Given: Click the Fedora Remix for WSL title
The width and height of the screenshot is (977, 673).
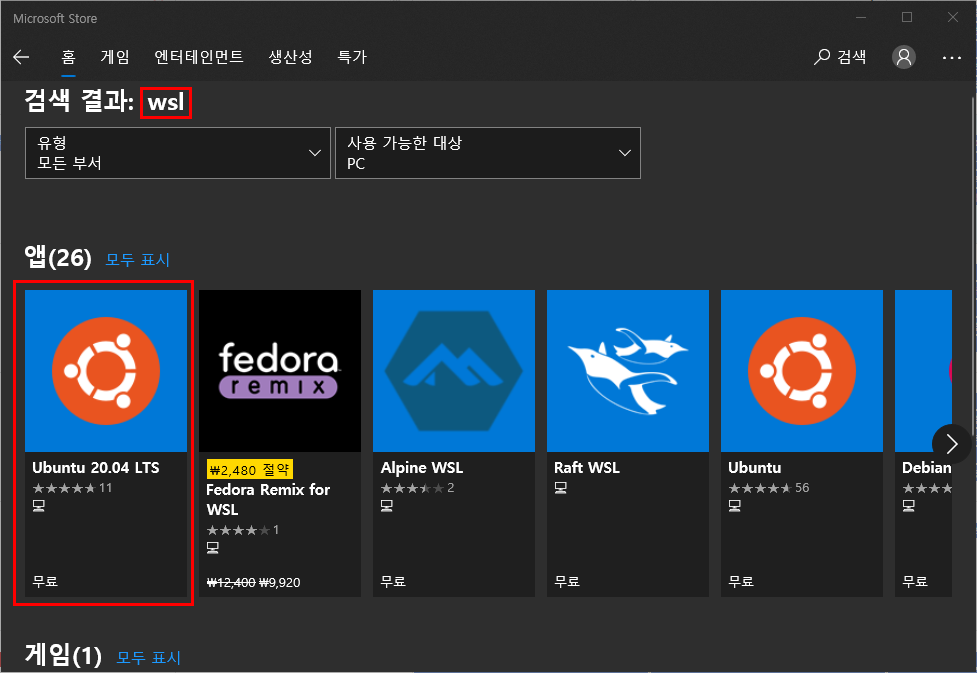Looking at the screenshot, I should [268, 499].
